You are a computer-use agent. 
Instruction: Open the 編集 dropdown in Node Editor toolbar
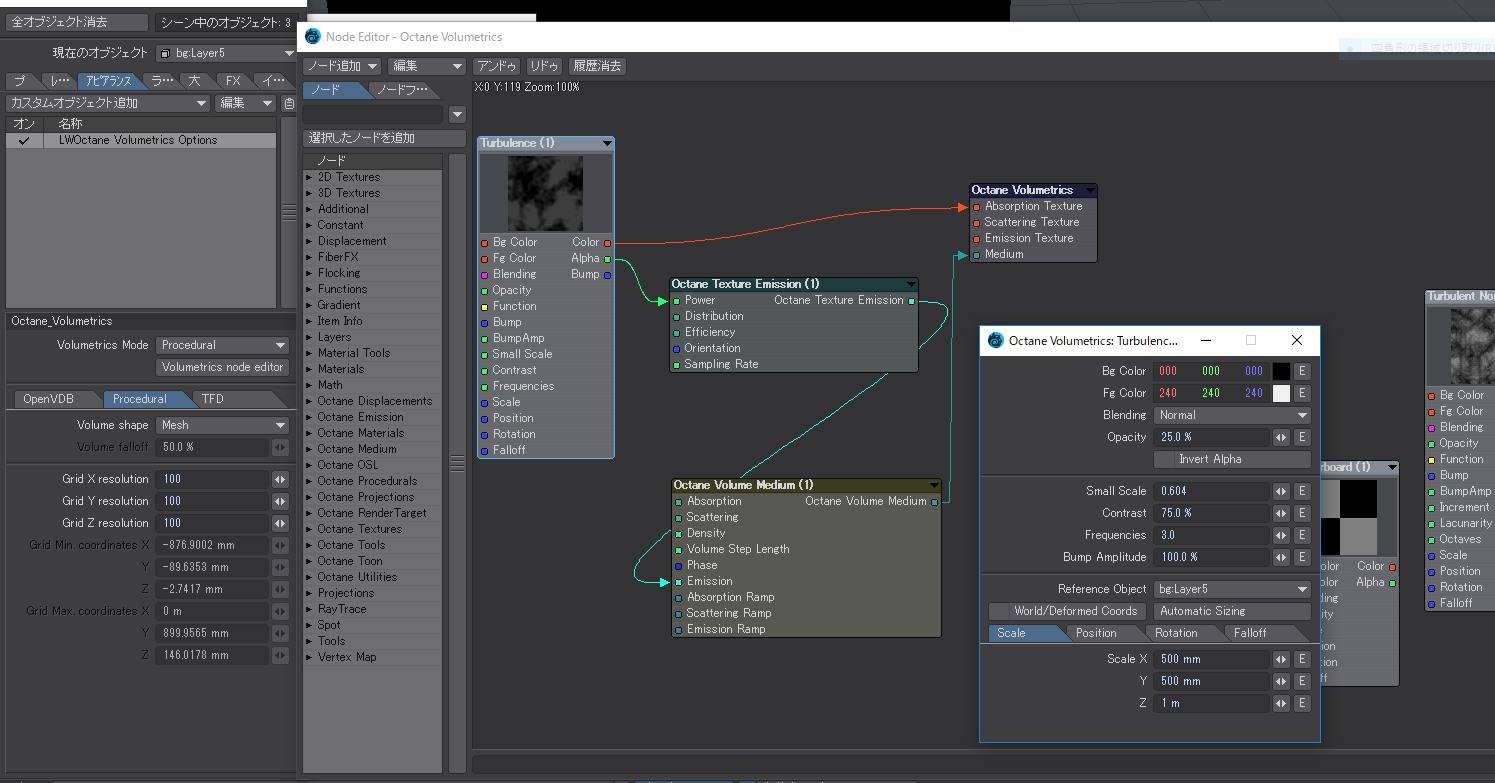(428, 66)
